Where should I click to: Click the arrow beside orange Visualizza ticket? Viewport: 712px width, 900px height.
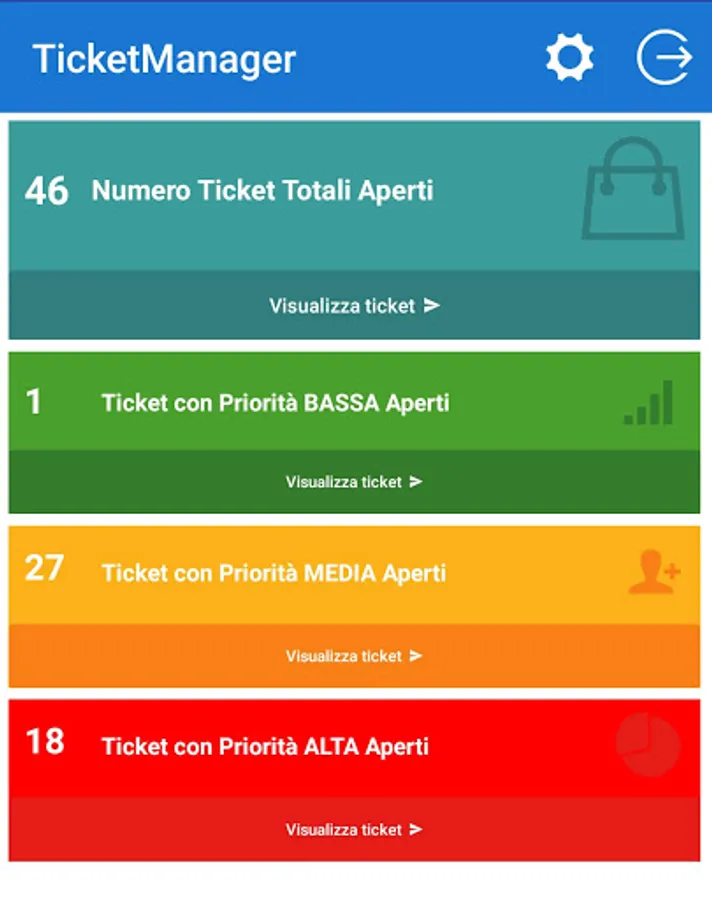[x=416, y=655]
